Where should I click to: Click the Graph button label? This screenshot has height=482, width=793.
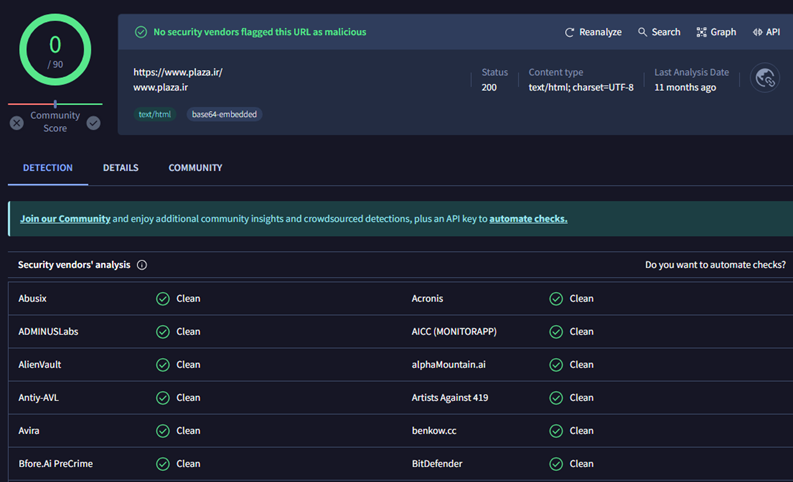(723, 32)
